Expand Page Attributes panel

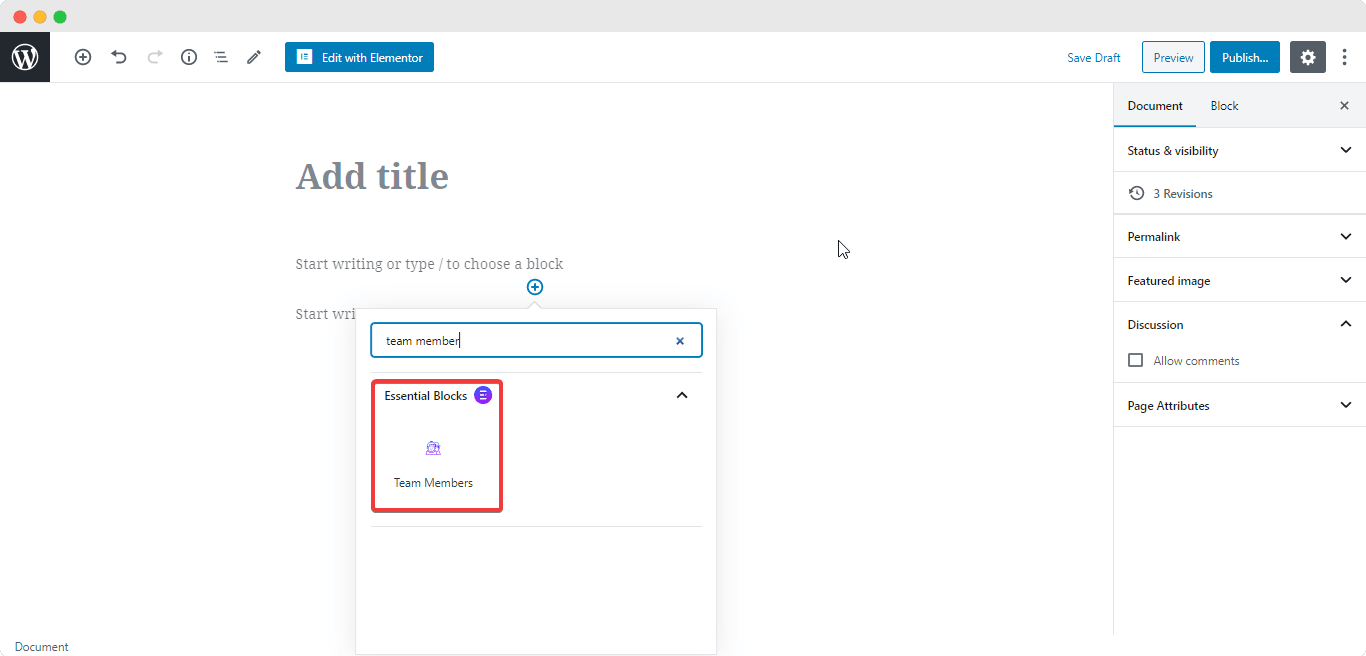[1240, 405]
